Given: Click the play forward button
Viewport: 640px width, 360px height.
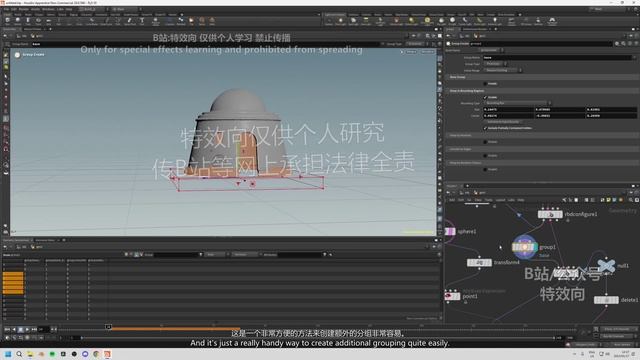Looking at the screenshot, I should coord(27,329).
